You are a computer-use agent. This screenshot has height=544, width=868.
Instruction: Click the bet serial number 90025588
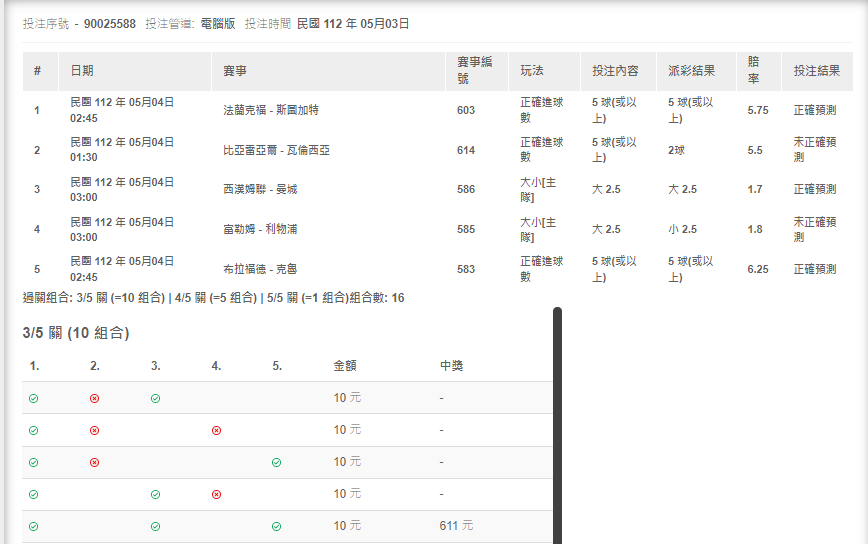point(109,23)
